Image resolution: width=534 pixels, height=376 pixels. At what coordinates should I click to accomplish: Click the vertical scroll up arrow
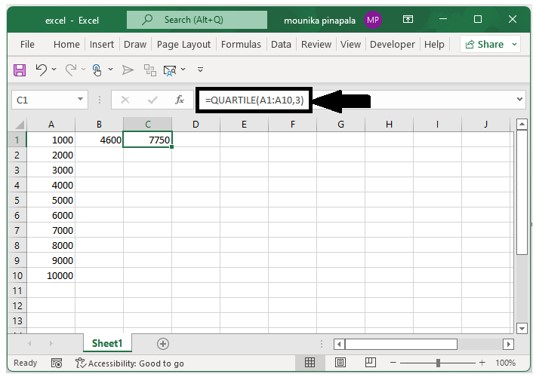pos(522,124)
